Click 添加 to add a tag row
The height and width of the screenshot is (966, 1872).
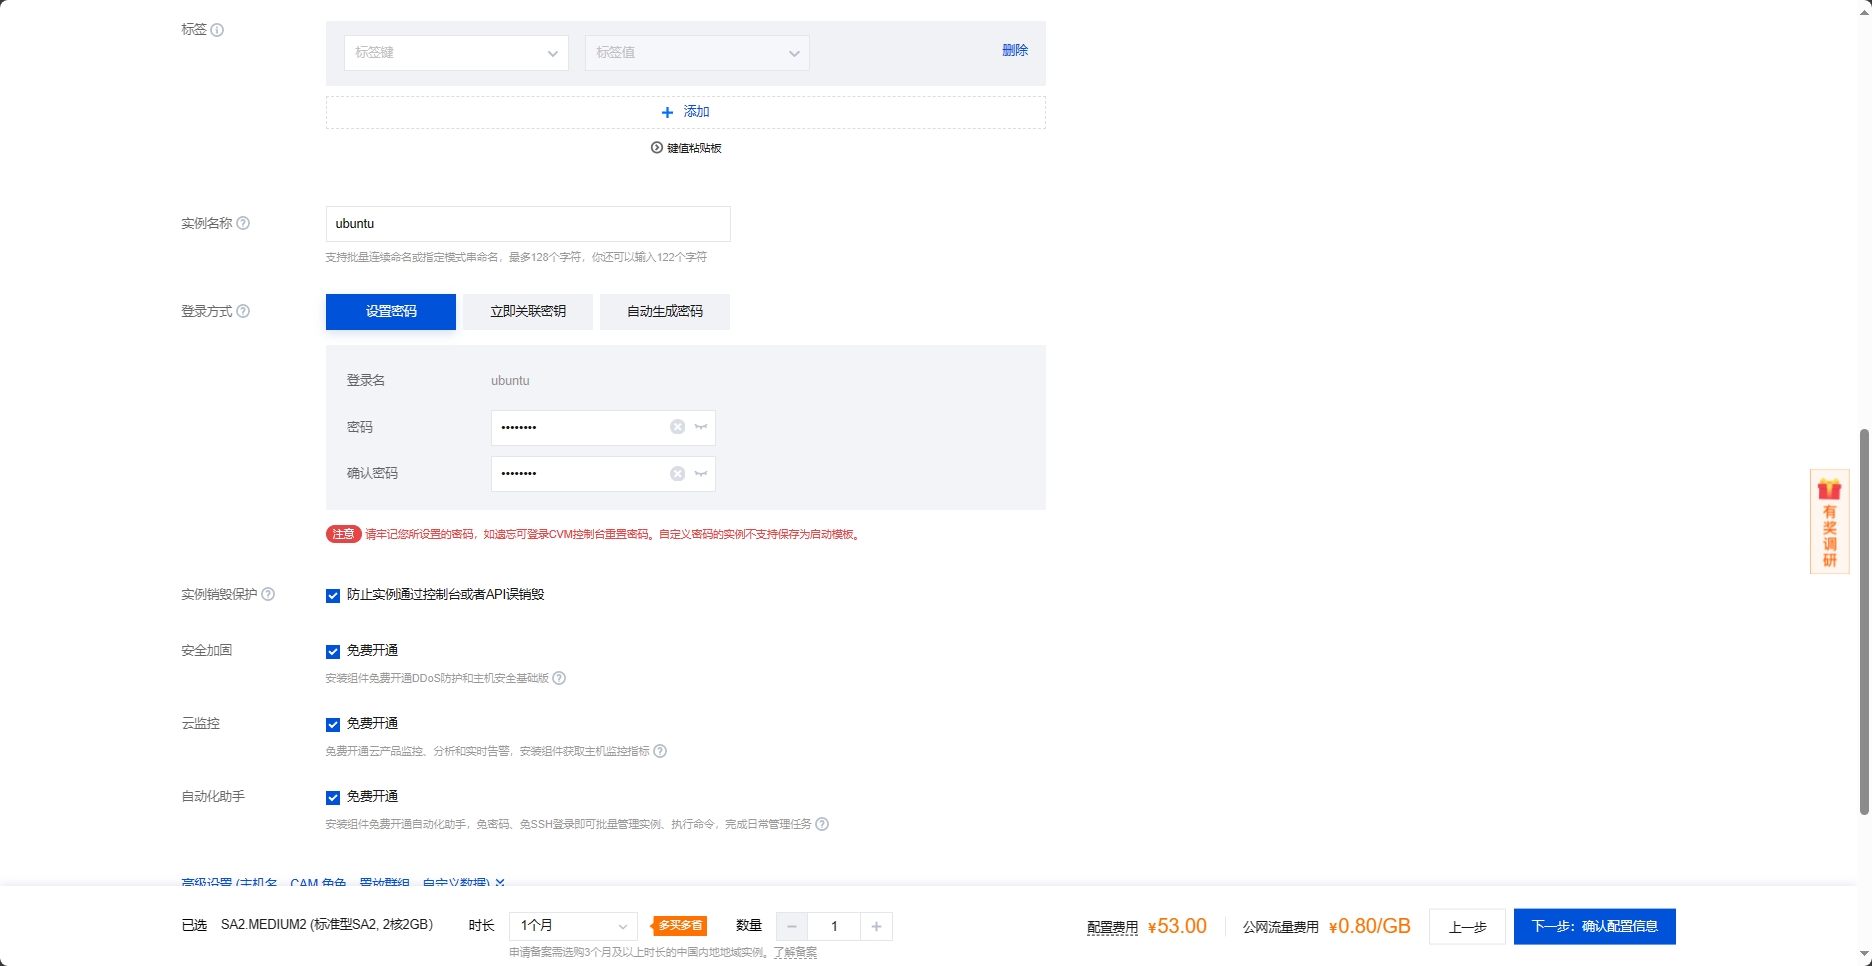point(686,112)
